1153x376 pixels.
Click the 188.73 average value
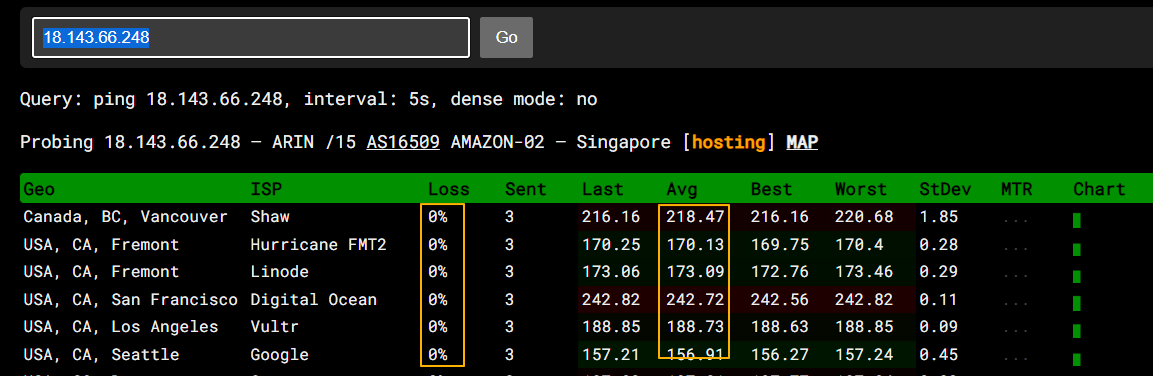[695, 327]
